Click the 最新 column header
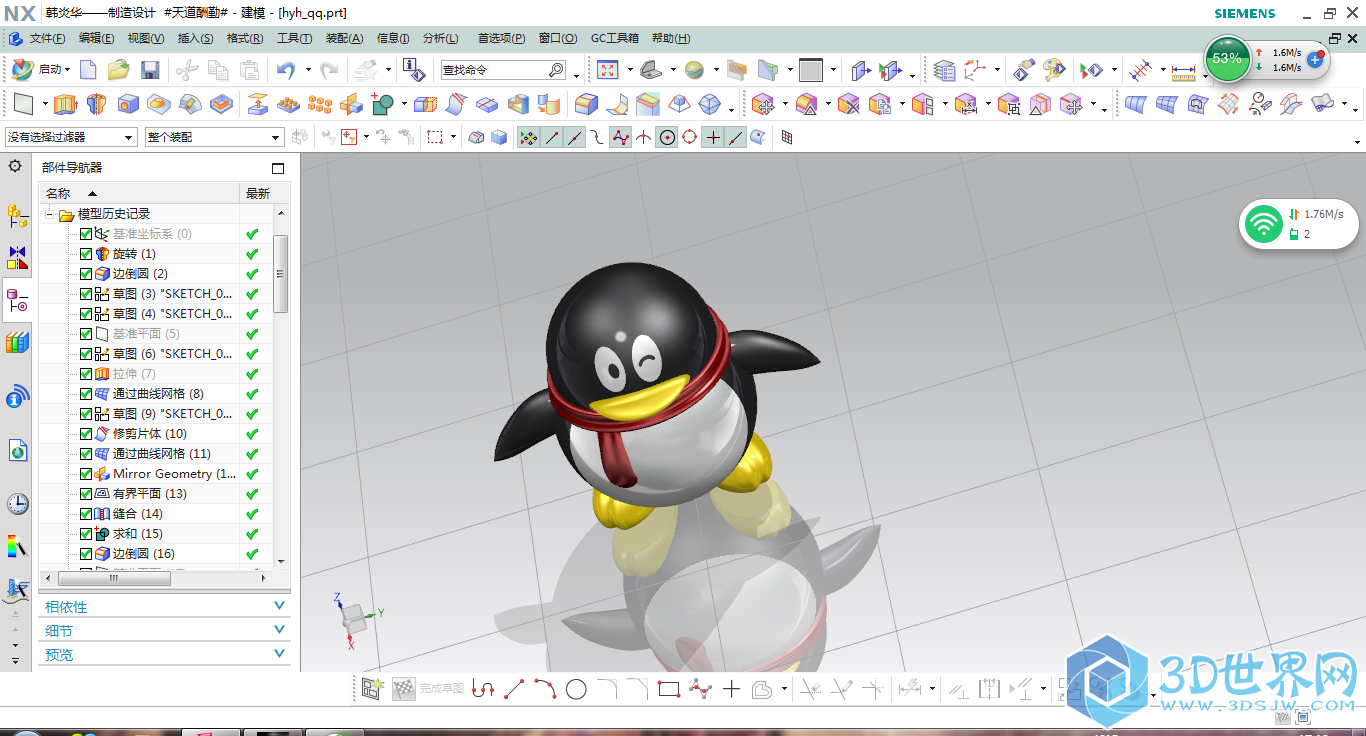 pos(257,193)
